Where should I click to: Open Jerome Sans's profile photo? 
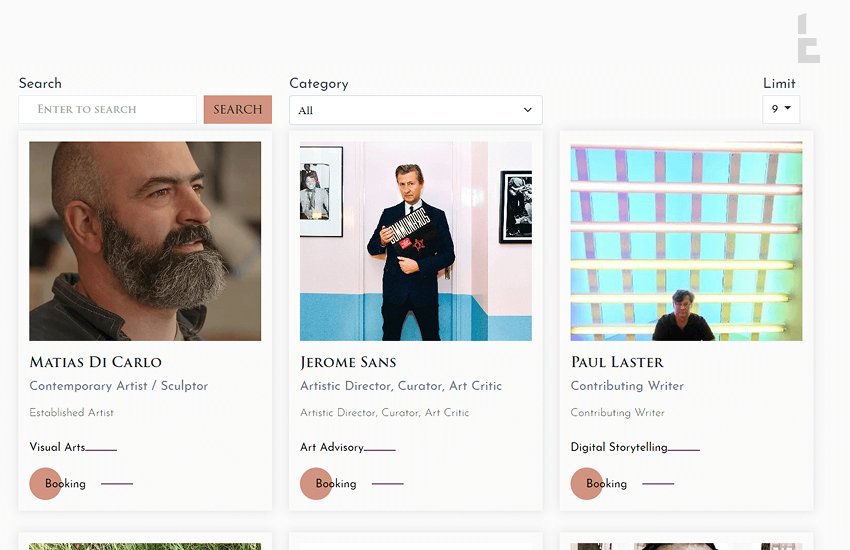point(416,241)
